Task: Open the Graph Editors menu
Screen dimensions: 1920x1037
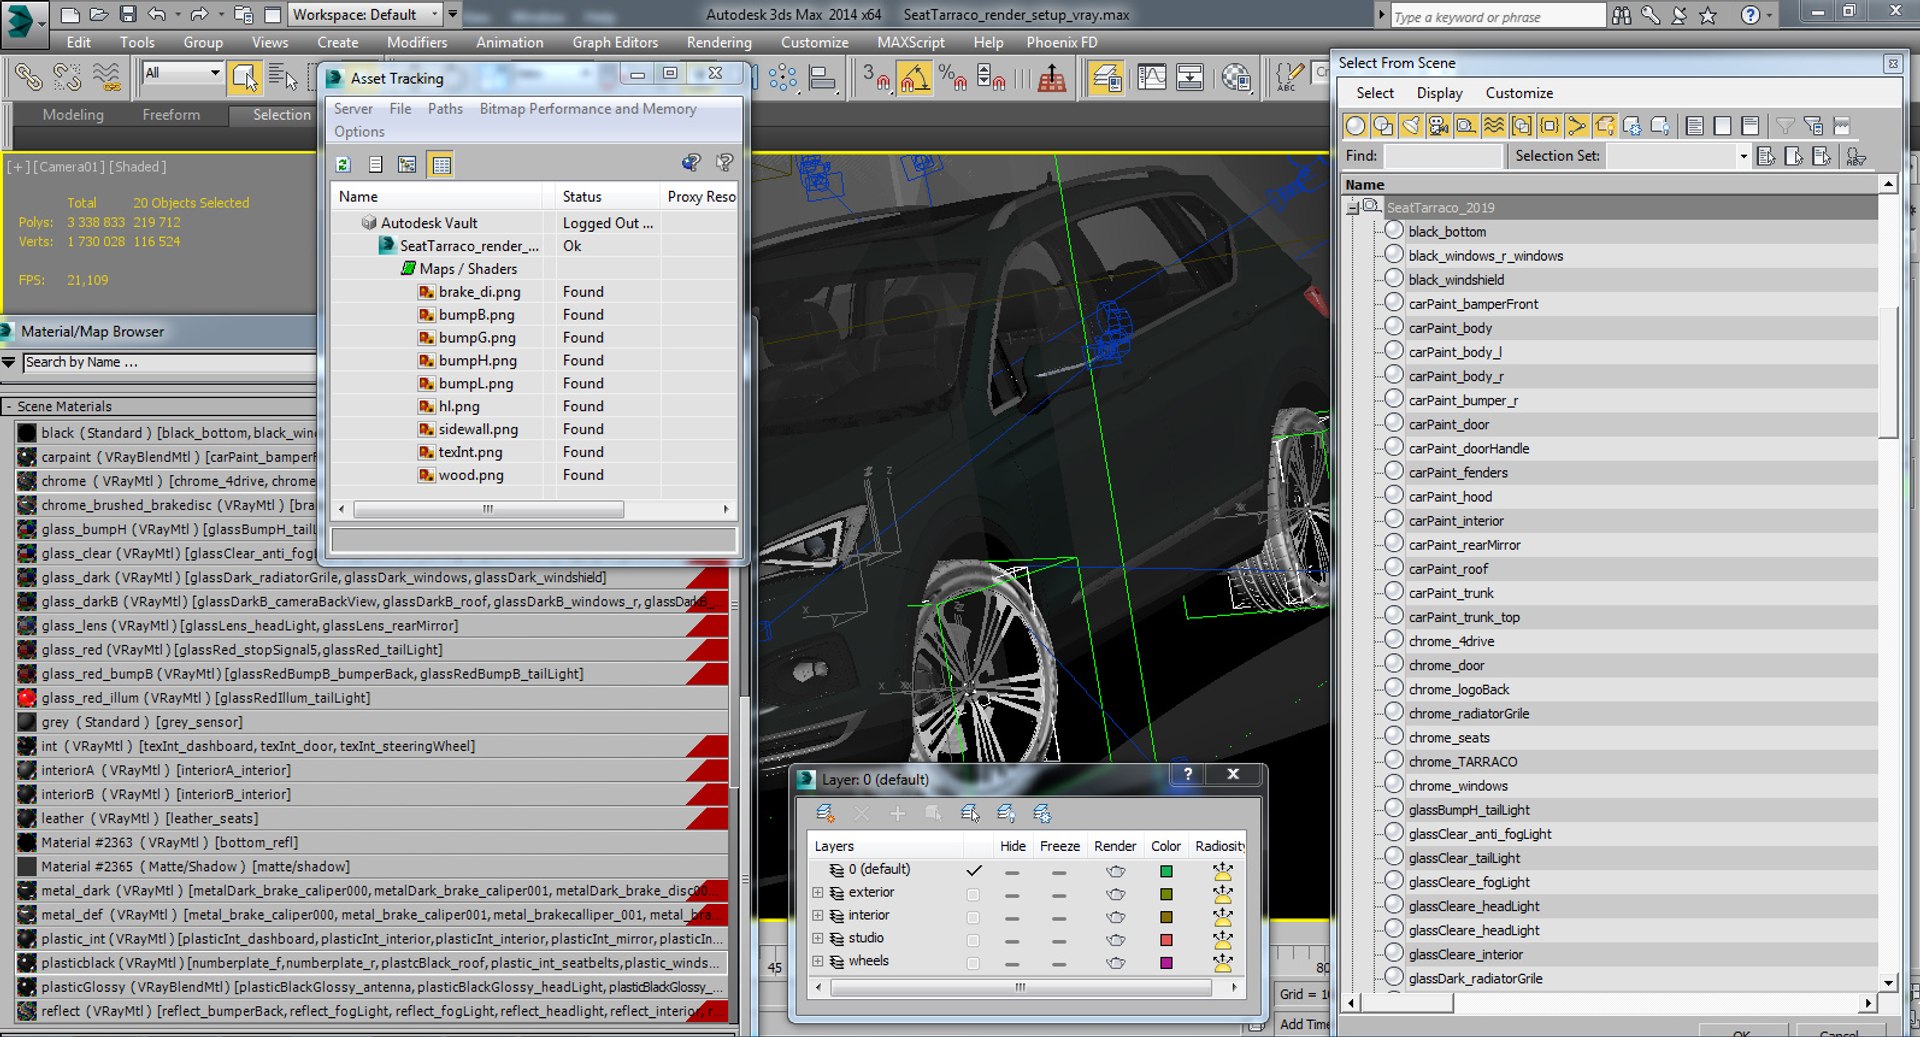Action: click(615, 43)
